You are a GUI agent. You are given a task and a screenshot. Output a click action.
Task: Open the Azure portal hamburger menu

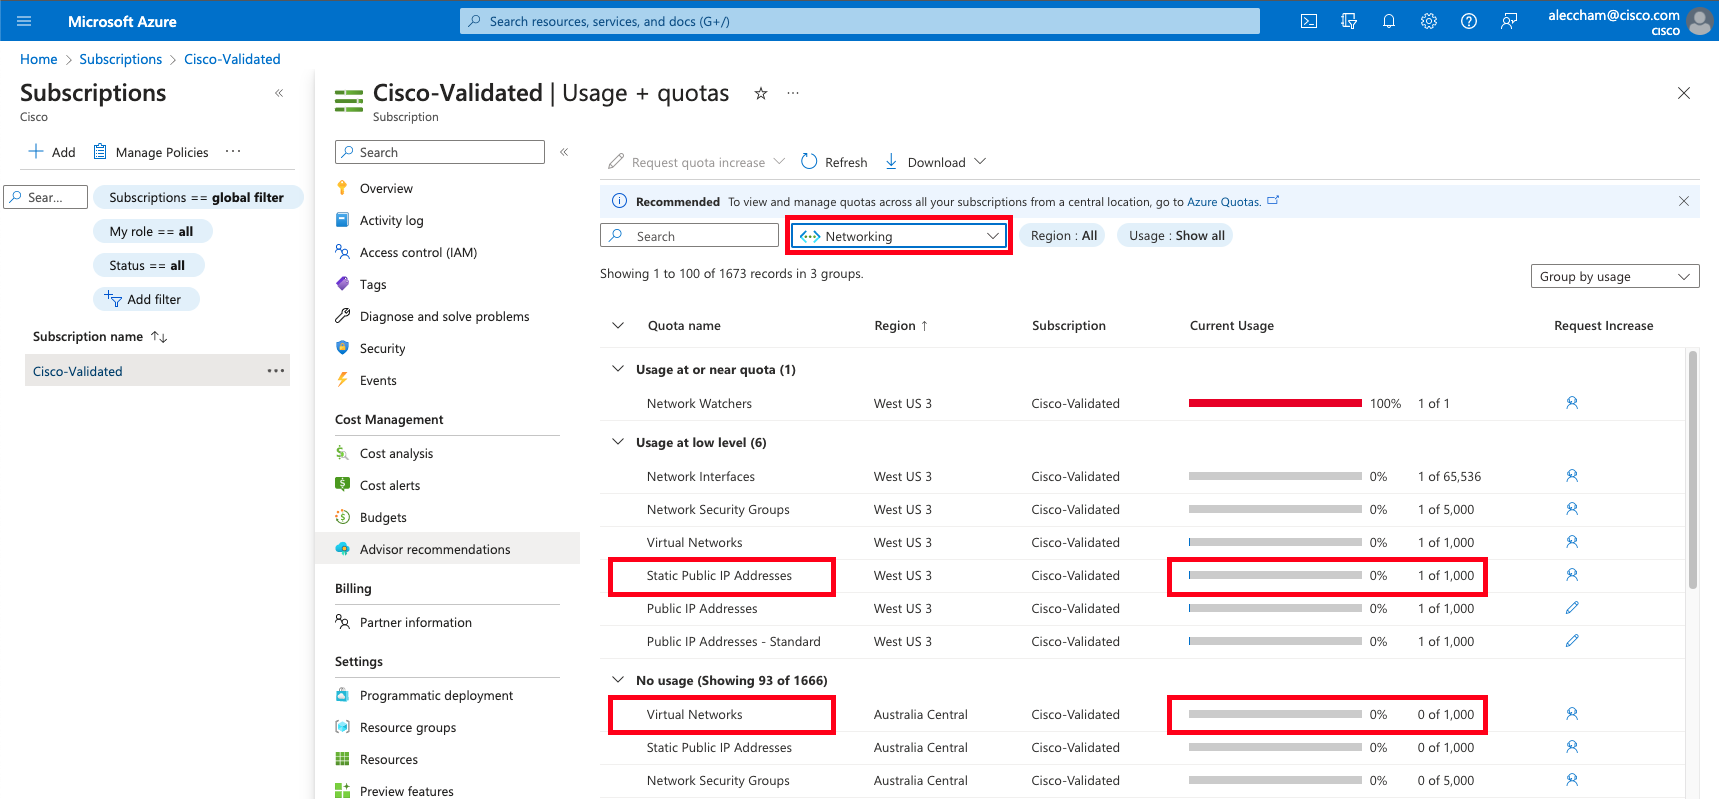point(24,21)
